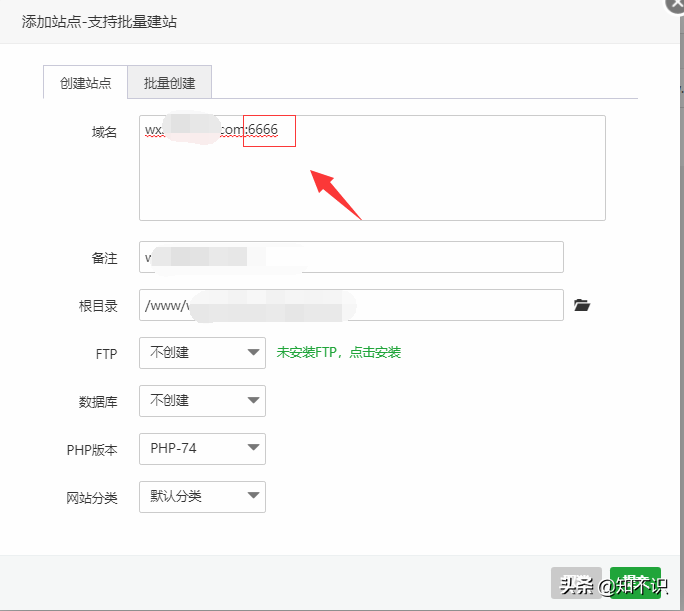Focus the 备注 input field
The height and width of the screenshot is (611, 684).
[351, 257]
